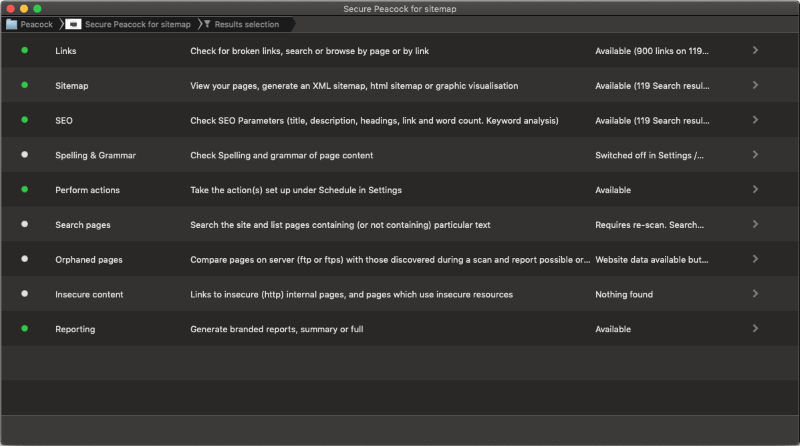Click the filter icon beside Results selection
The height and width of the screenshot is (446, 800).
tap(206, 24)
